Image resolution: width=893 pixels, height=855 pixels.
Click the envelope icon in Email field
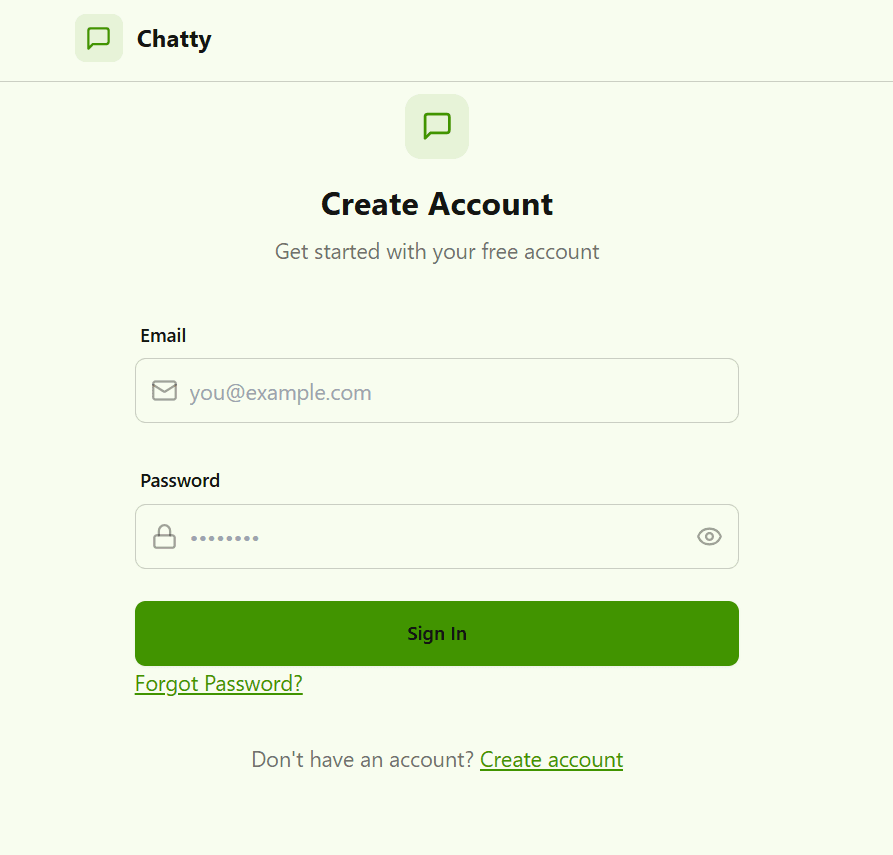pyautogui.click(x=164, y=391)
